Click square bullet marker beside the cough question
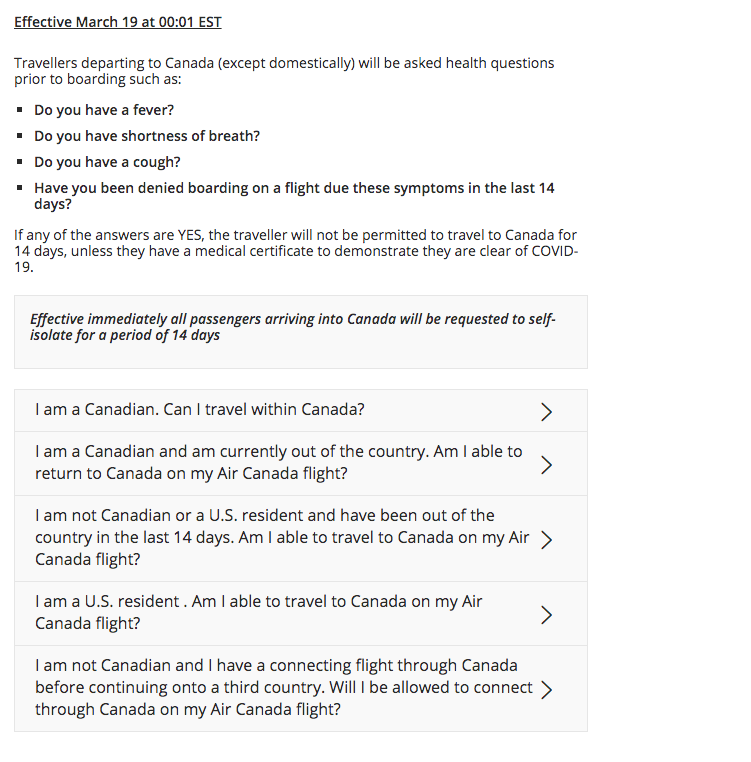 (x=19, y=162)
